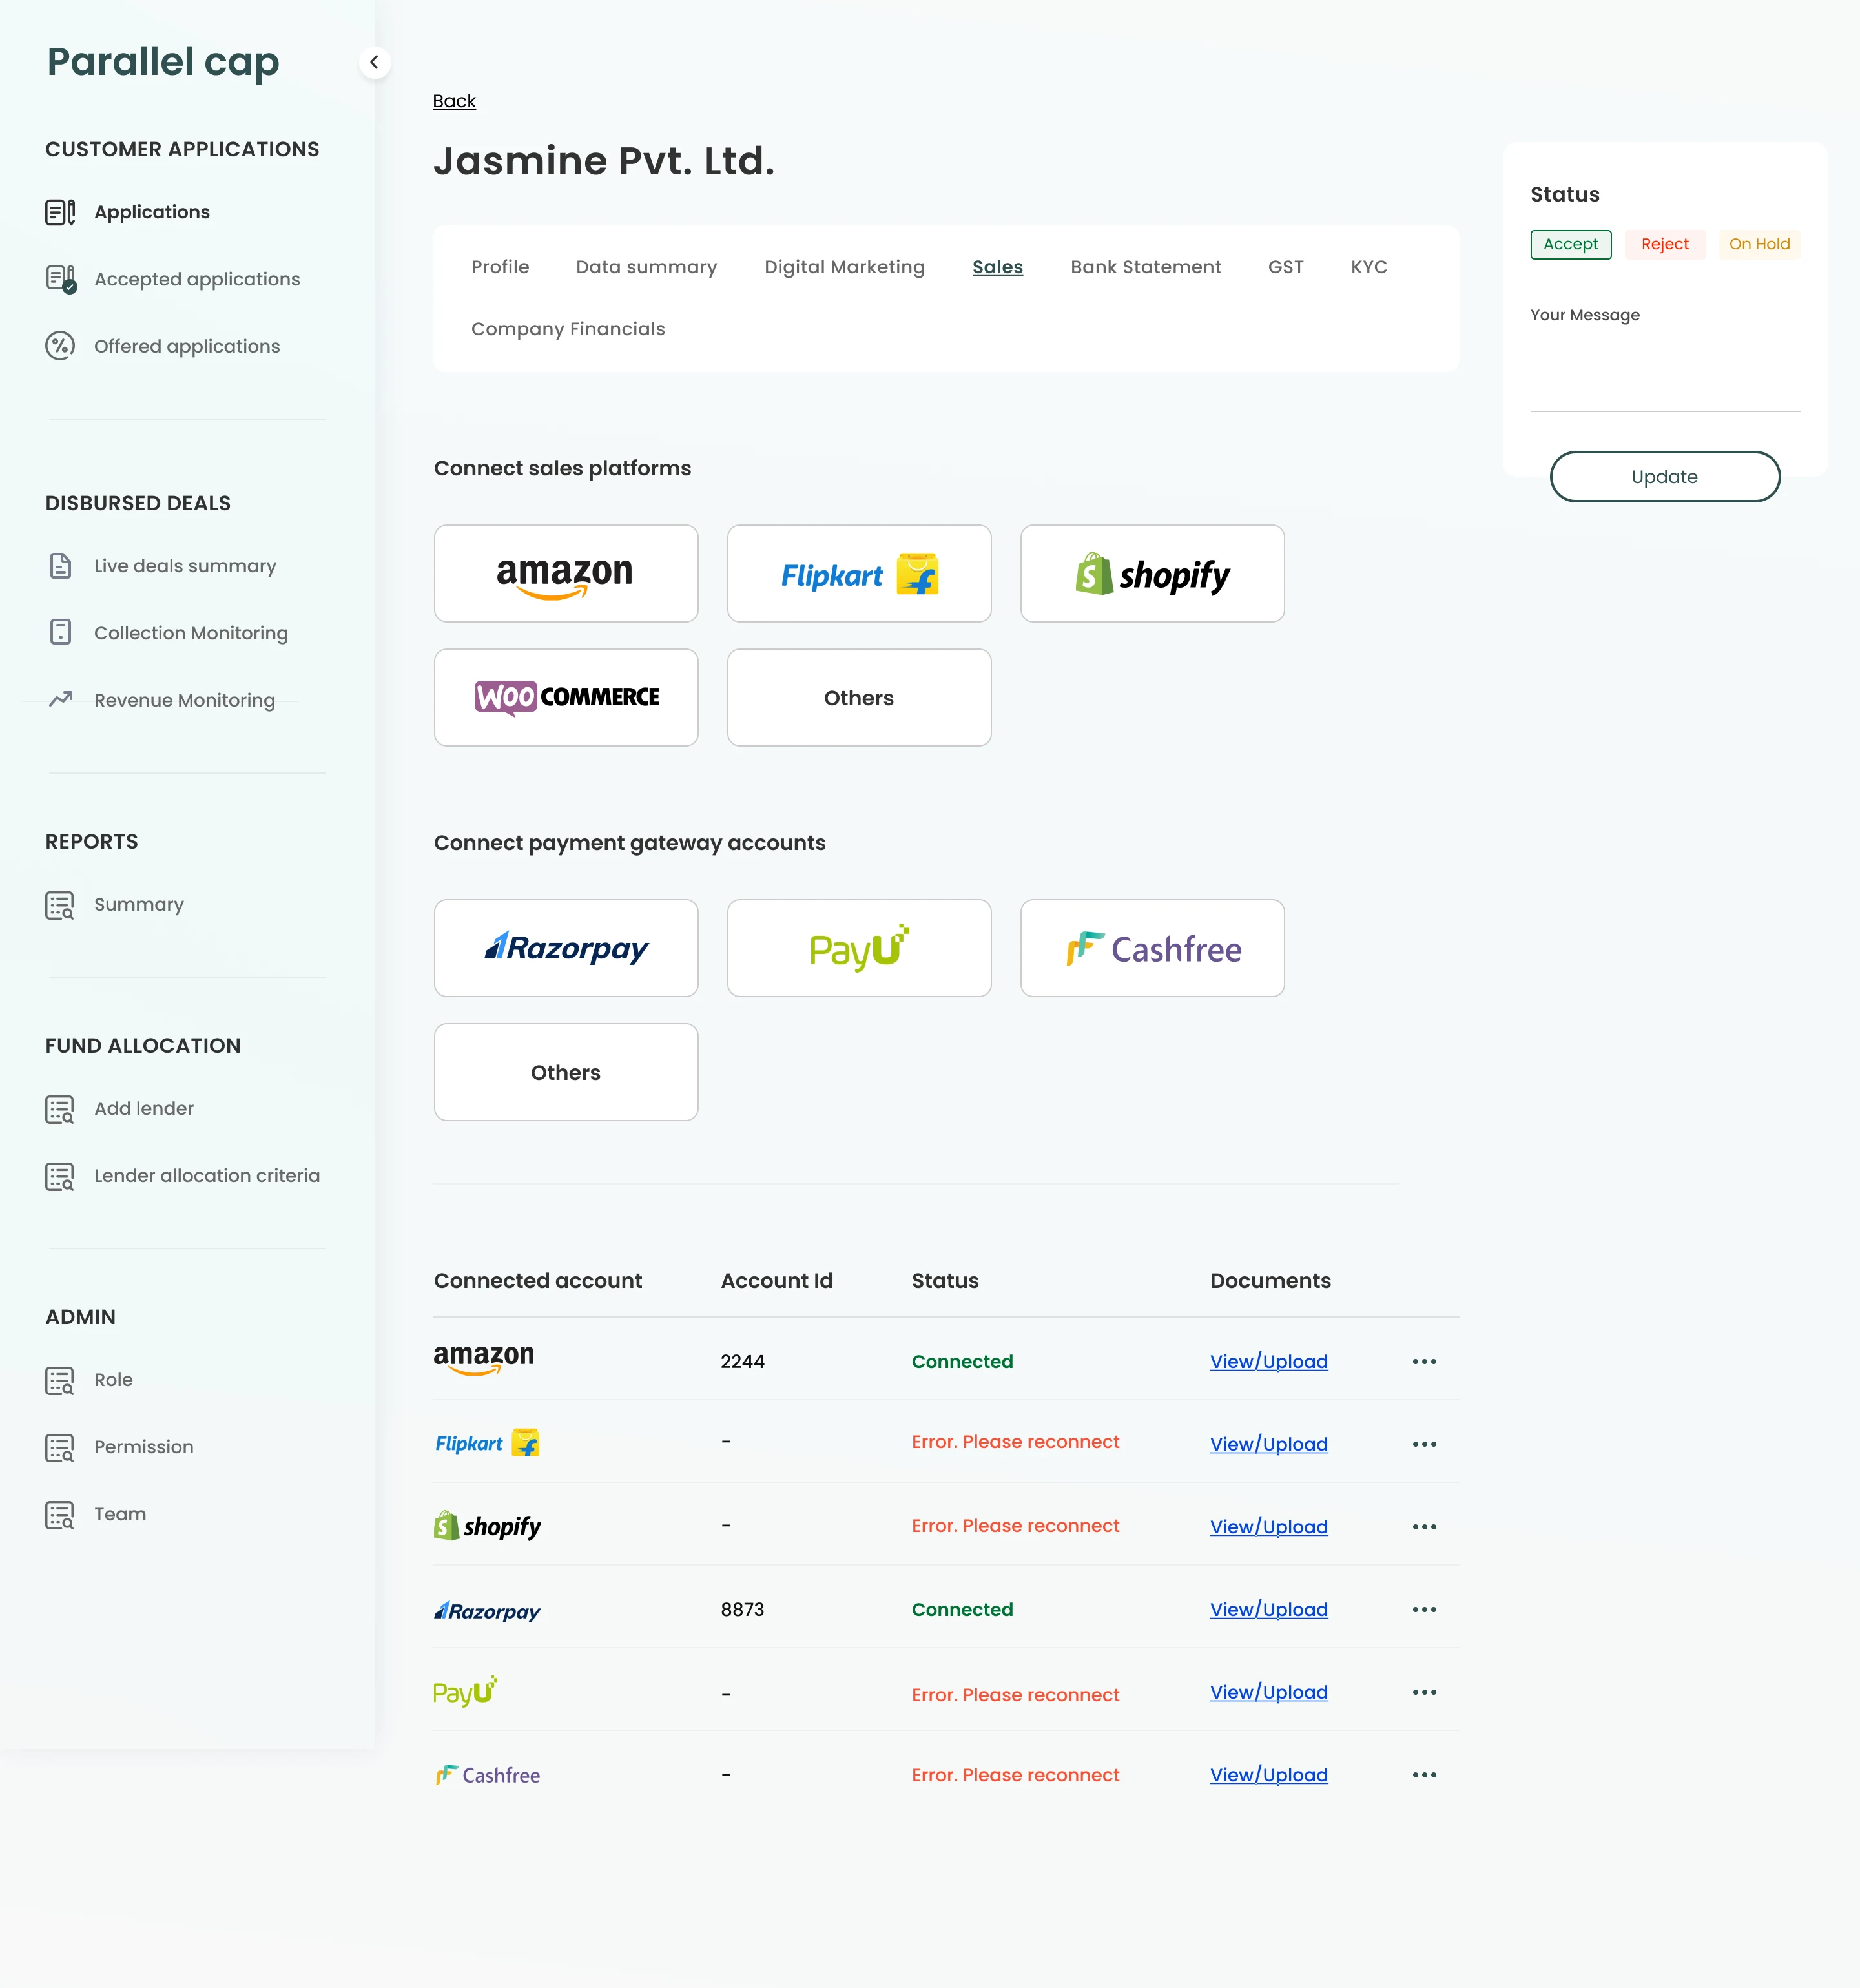The height and width of the screenshot is (1988, 1860).
Task: Connect the Shopify sales platform card
Action: 1152,574
